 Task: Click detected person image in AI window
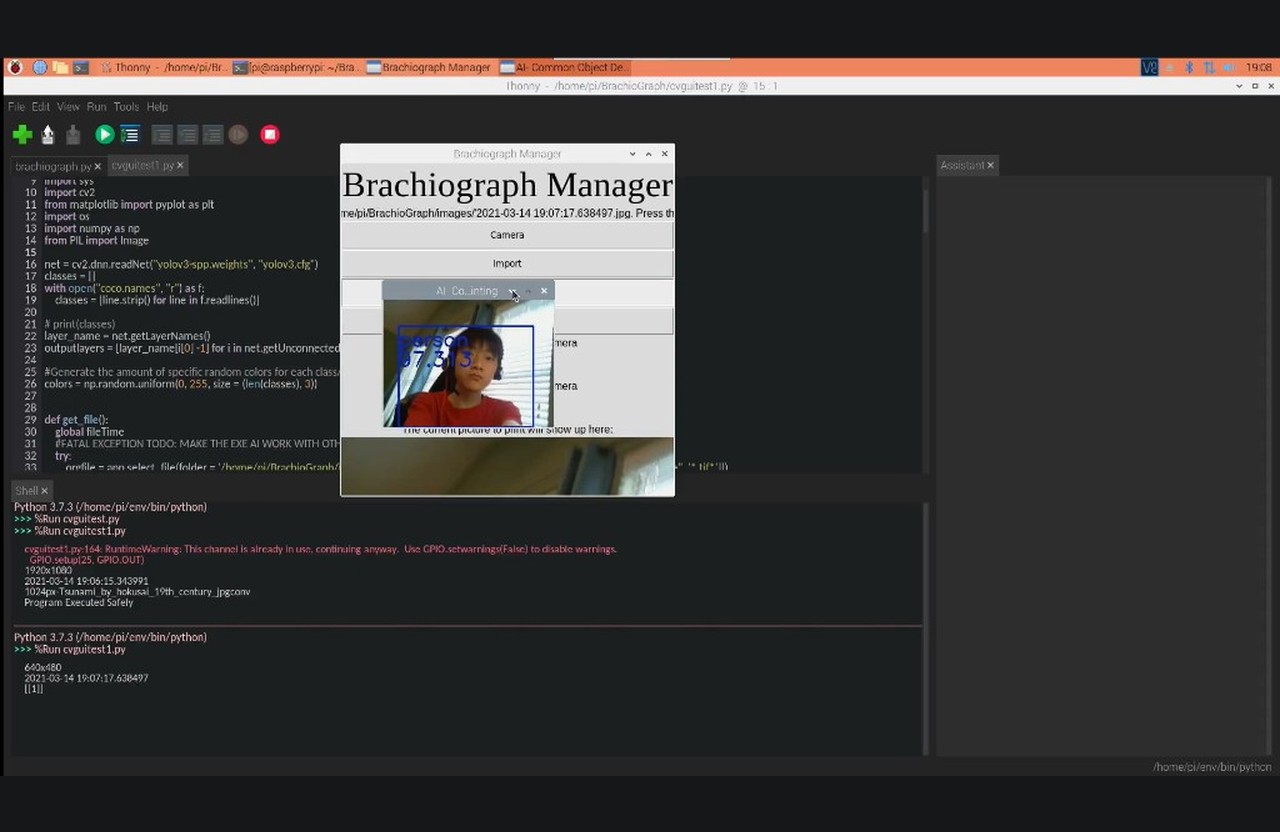tap(468, 364)
